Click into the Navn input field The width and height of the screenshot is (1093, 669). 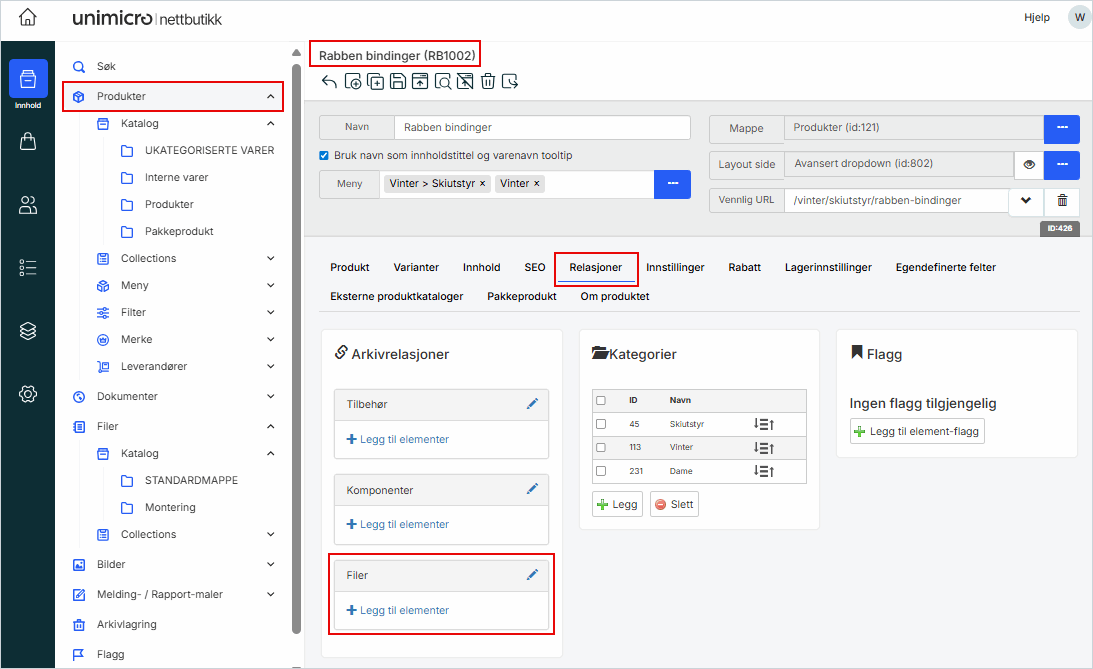coord(541,128)
